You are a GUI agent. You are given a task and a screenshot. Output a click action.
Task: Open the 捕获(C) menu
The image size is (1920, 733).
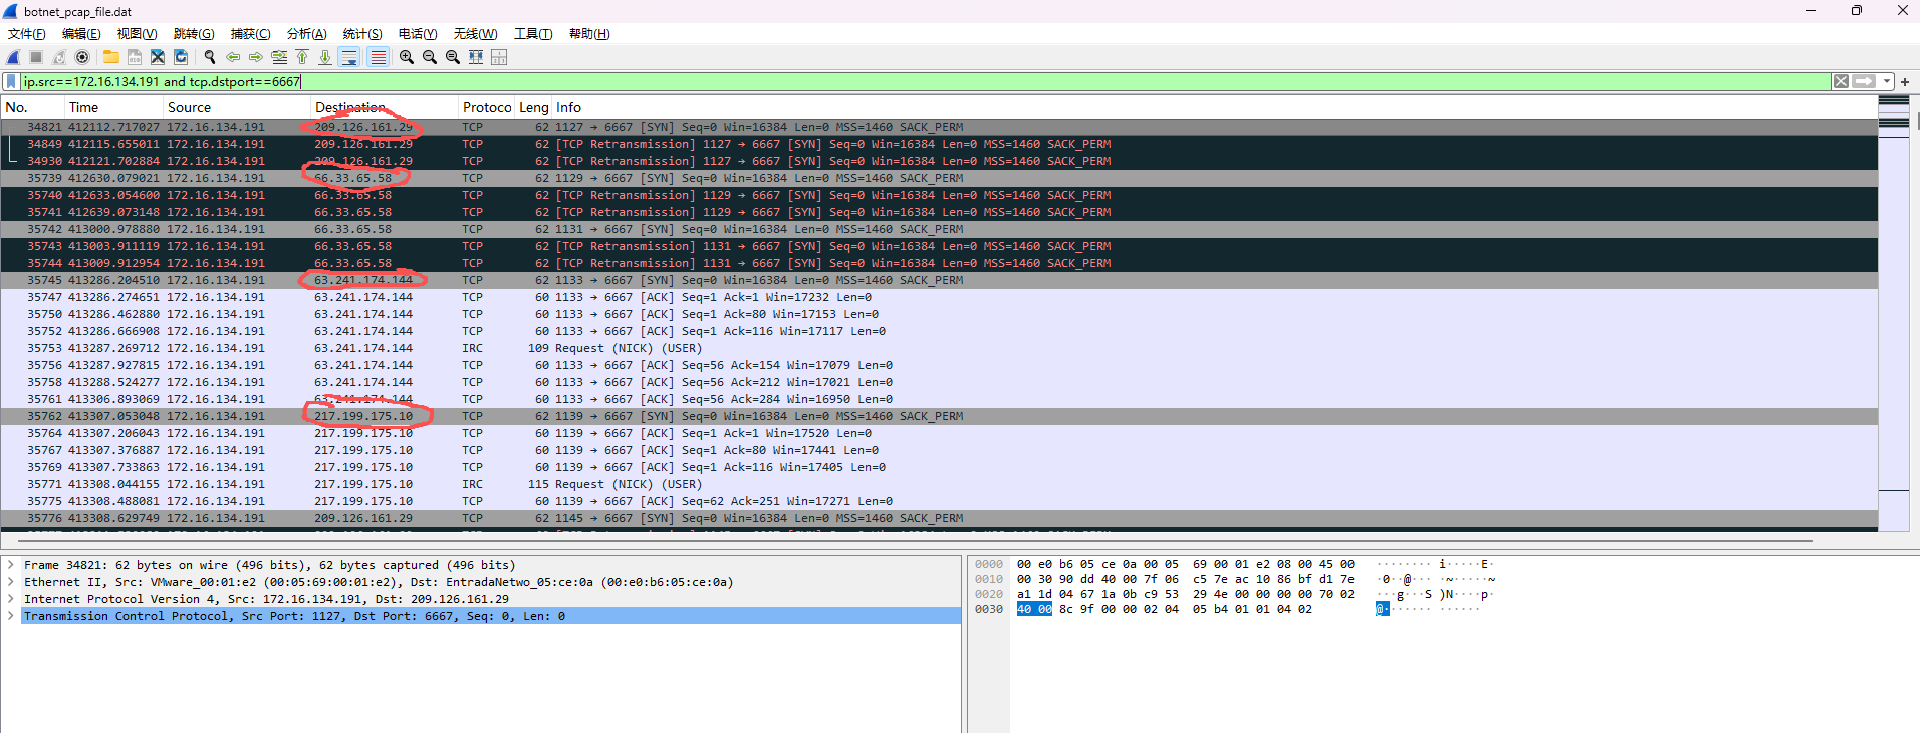tap(250, 34)
